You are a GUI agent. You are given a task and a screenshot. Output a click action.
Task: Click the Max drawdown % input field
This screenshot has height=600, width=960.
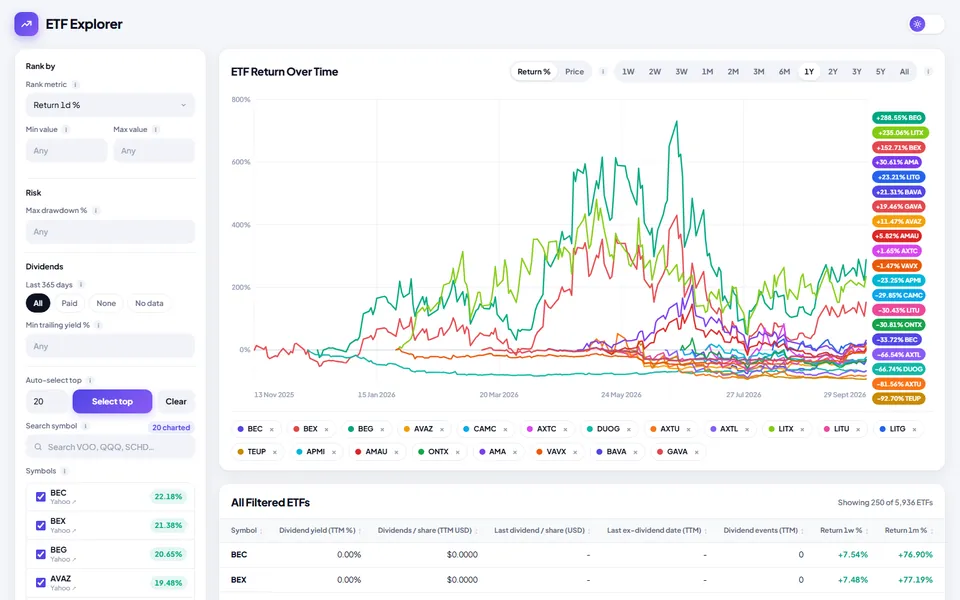tap(110, 232)
